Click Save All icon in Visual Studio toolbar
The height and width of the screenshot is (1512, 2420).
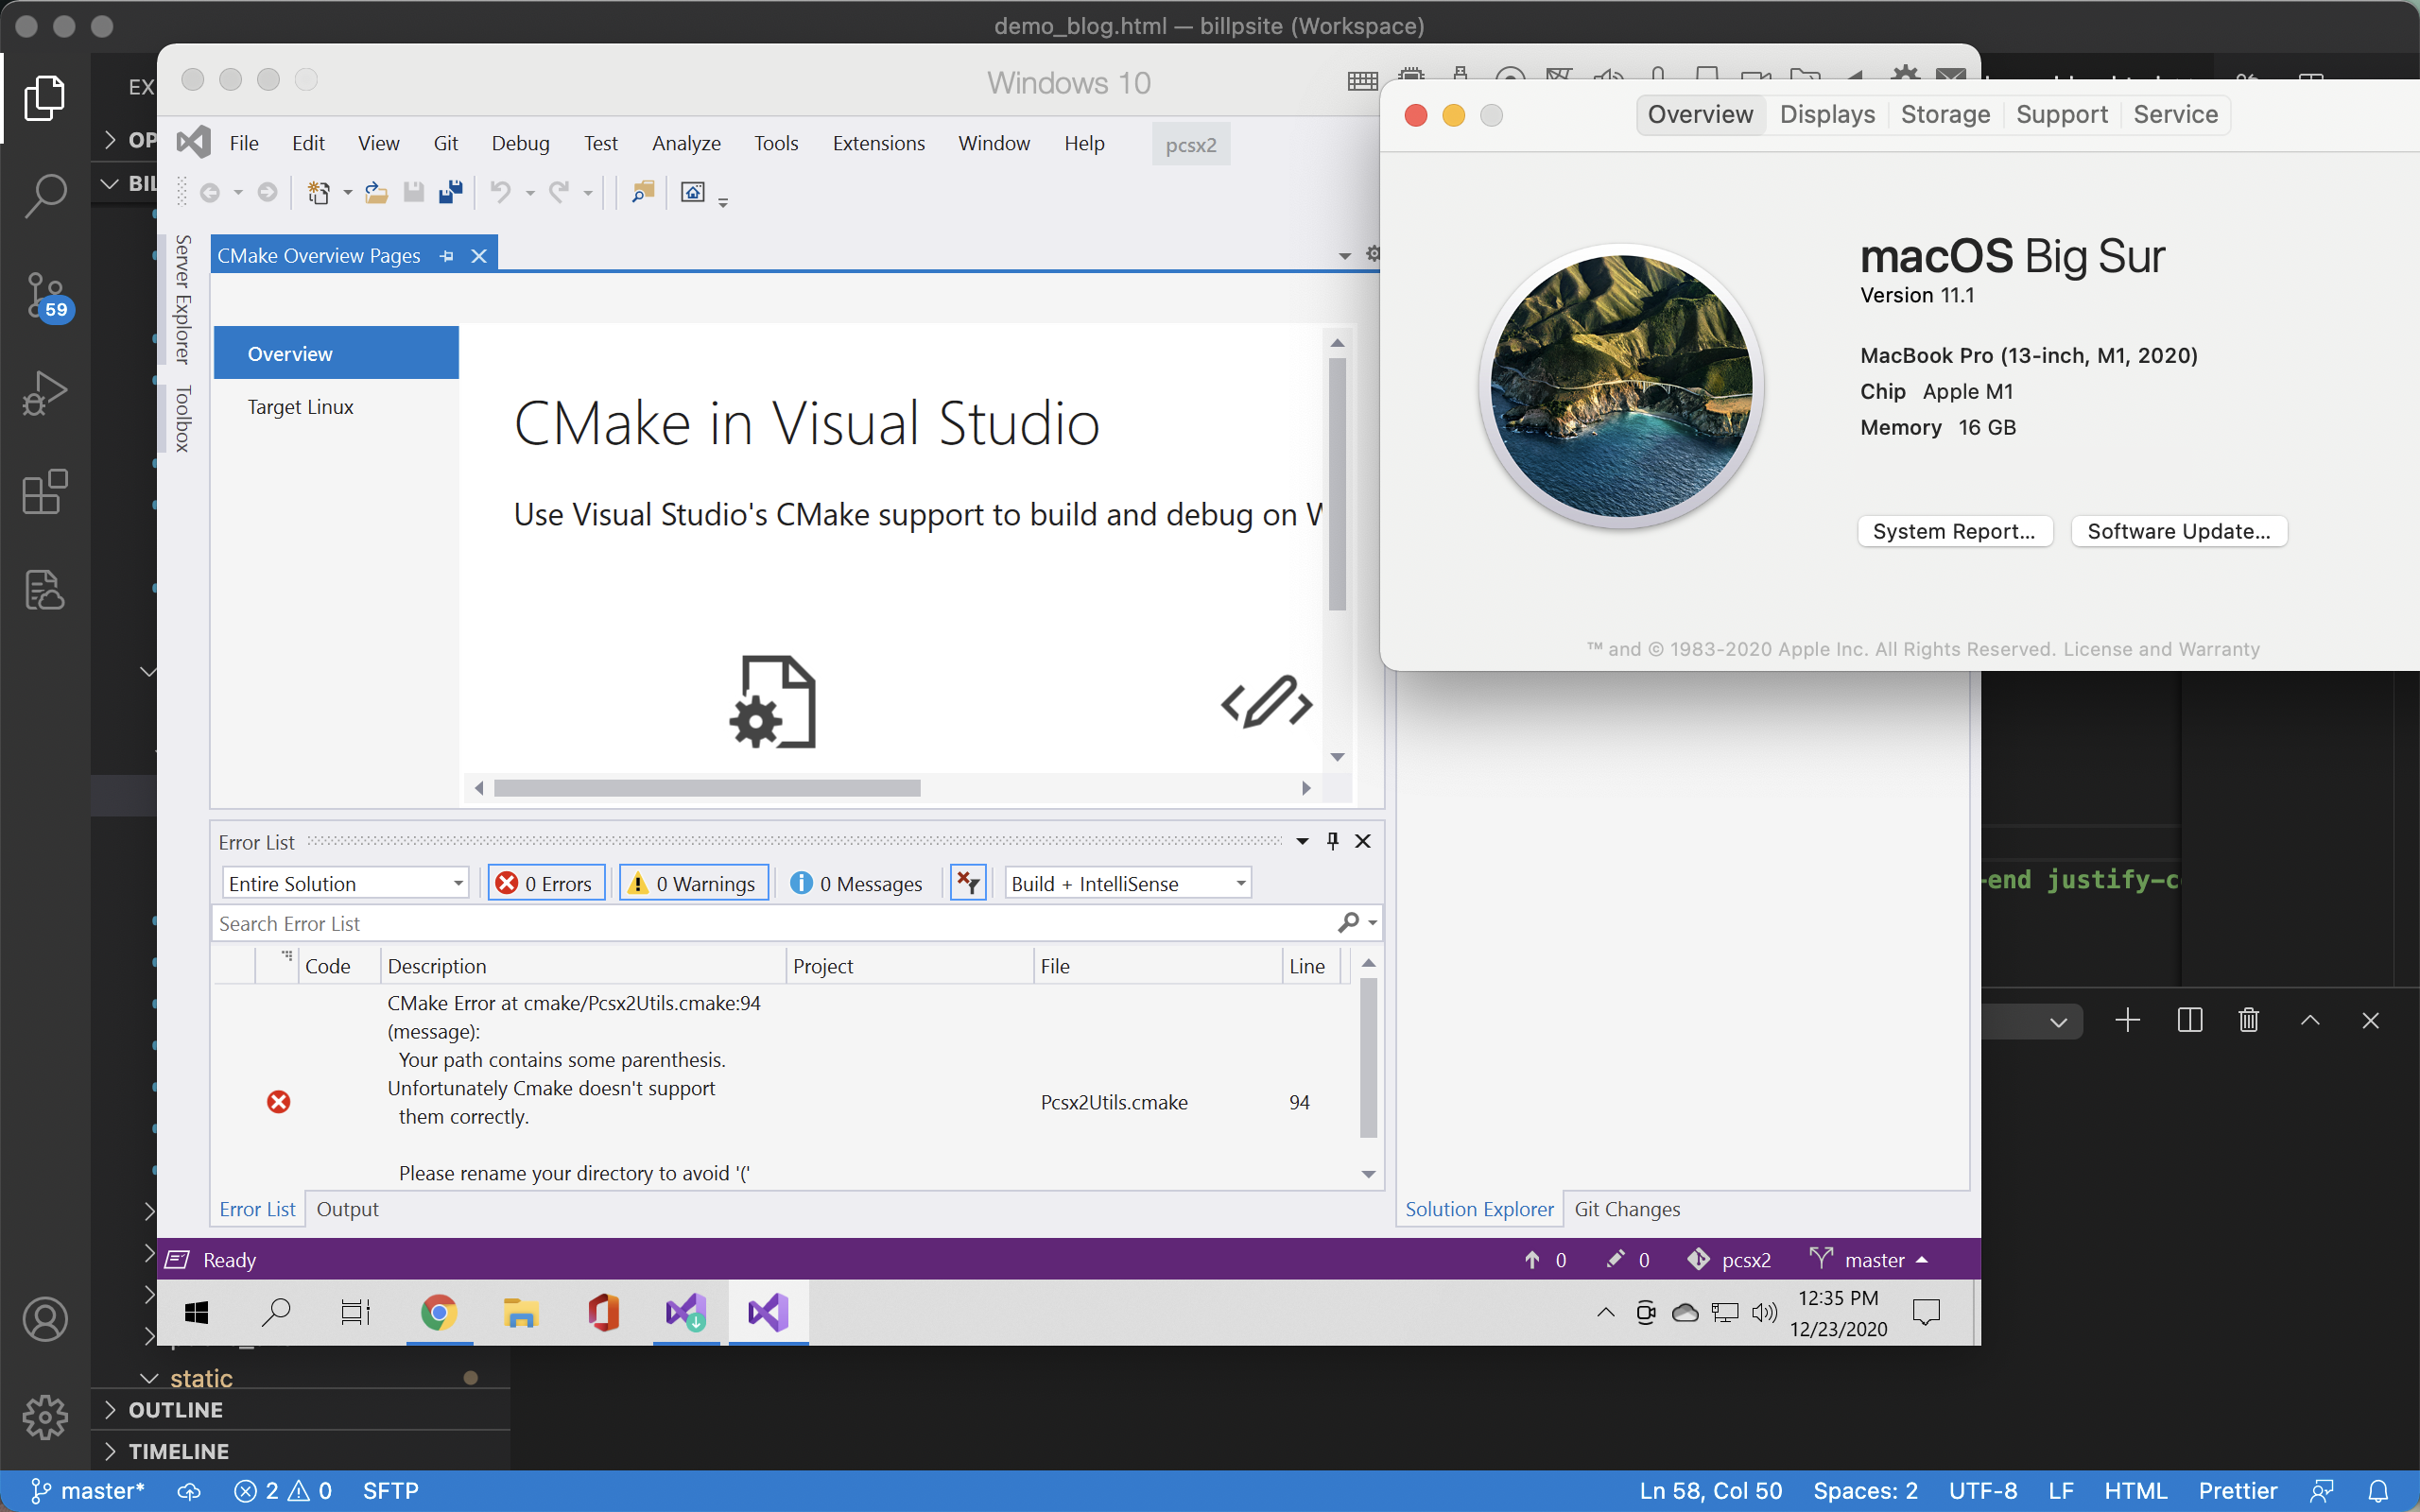tap(451, 192)
